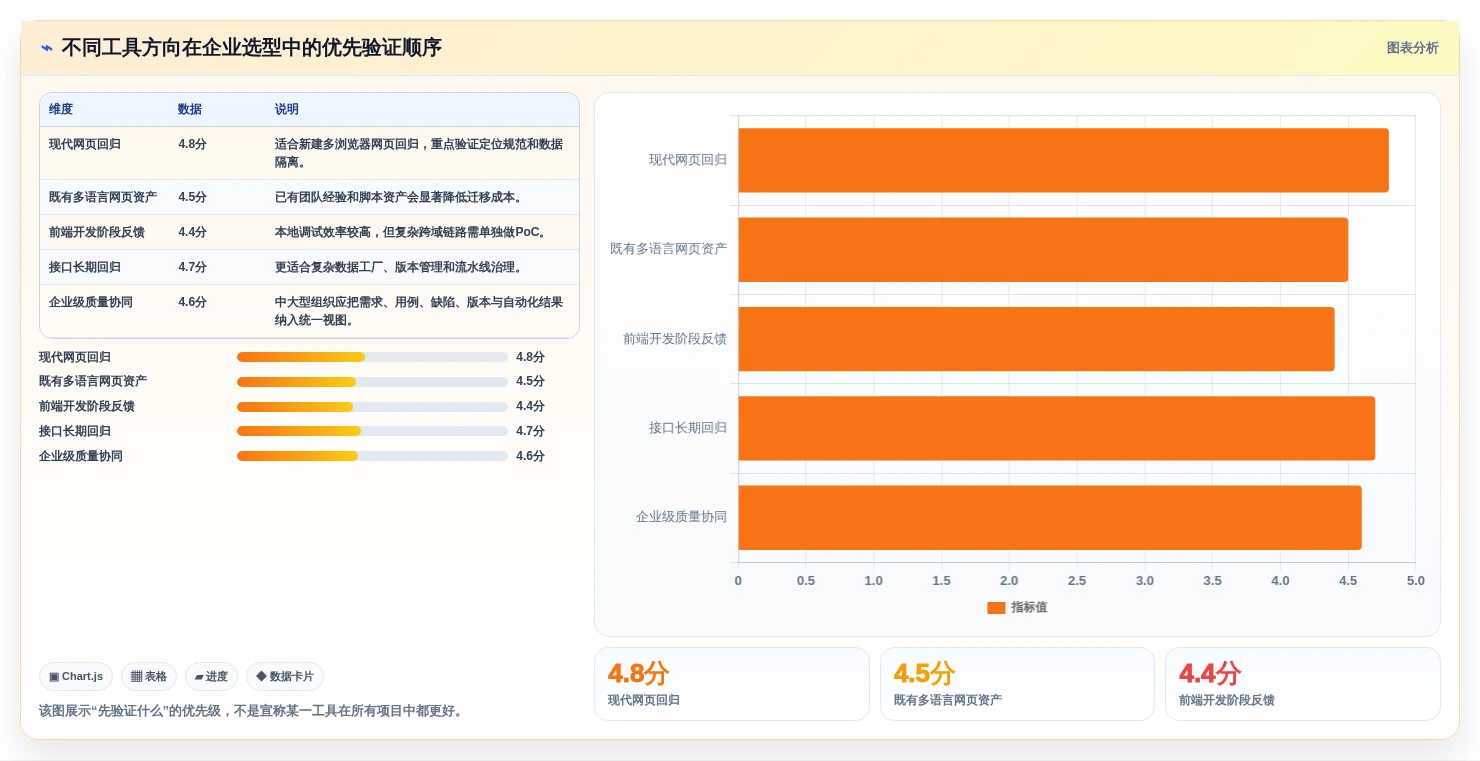Click the 2.5 x-axis tick label
This screenshot has width=1480, height=761.
click(x=1077, y=581)
